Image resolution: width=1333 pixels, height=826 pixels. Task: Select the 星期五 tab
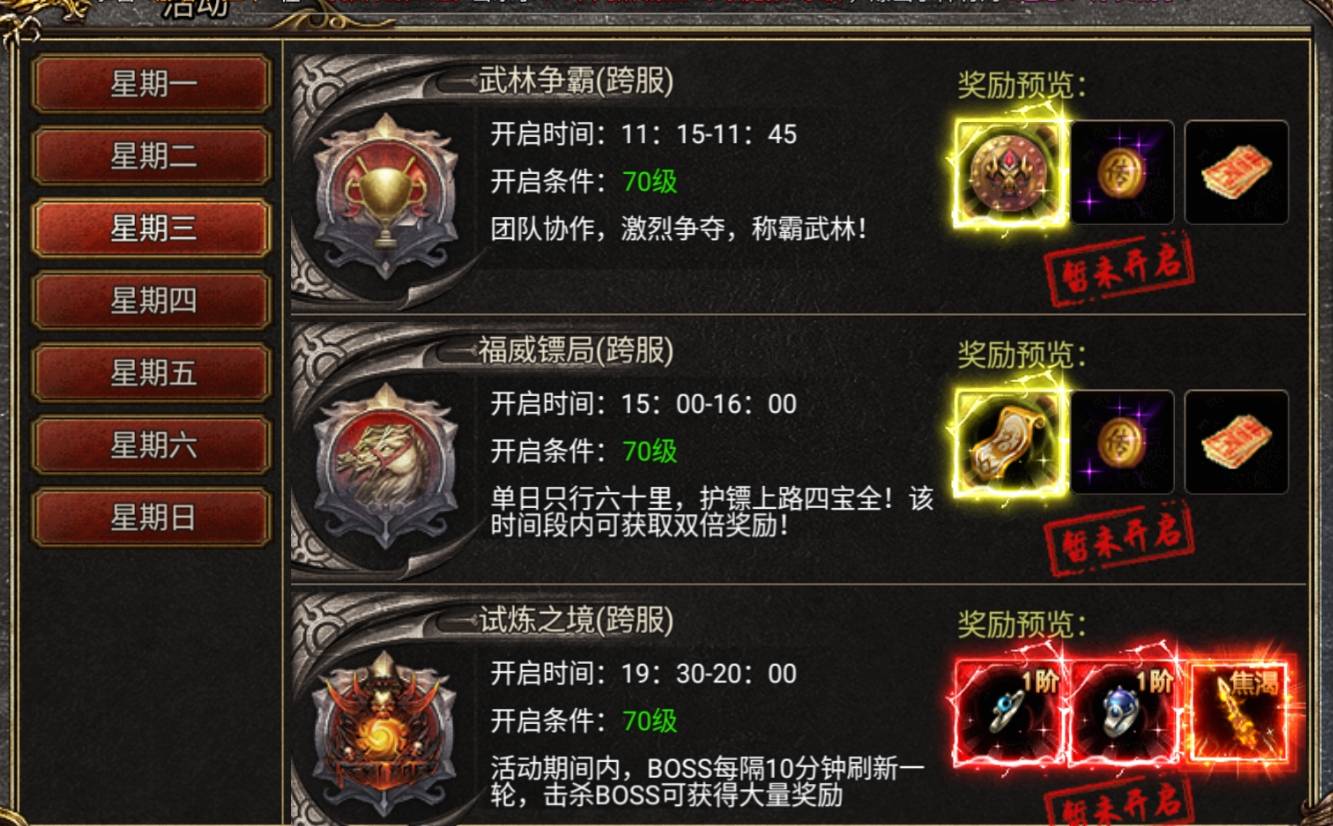pyautogui.click(x=151, y=373)
